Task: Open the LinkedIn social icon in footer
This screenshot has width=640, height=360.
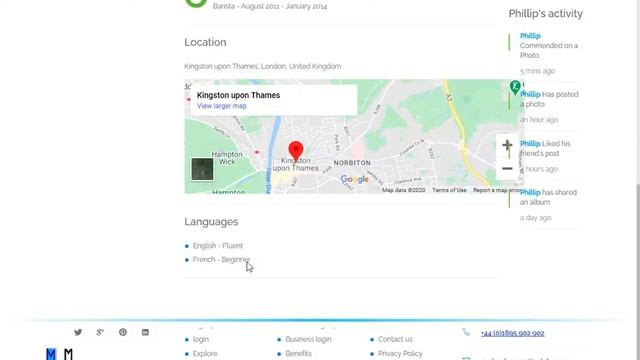Action: 145,332
